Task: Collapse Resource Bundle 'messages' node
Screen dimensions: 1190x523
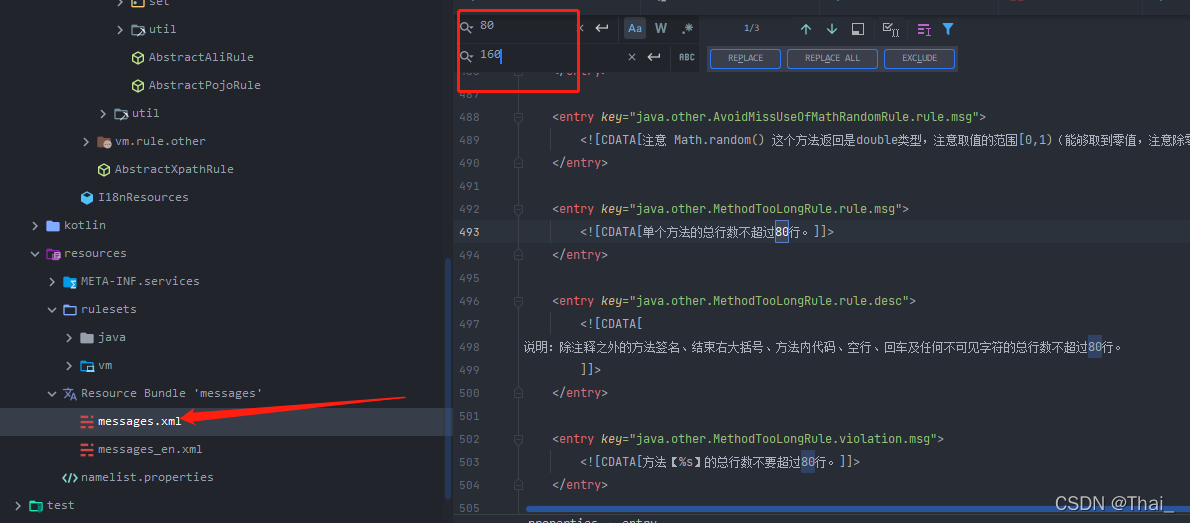Action: coord(52,393)
